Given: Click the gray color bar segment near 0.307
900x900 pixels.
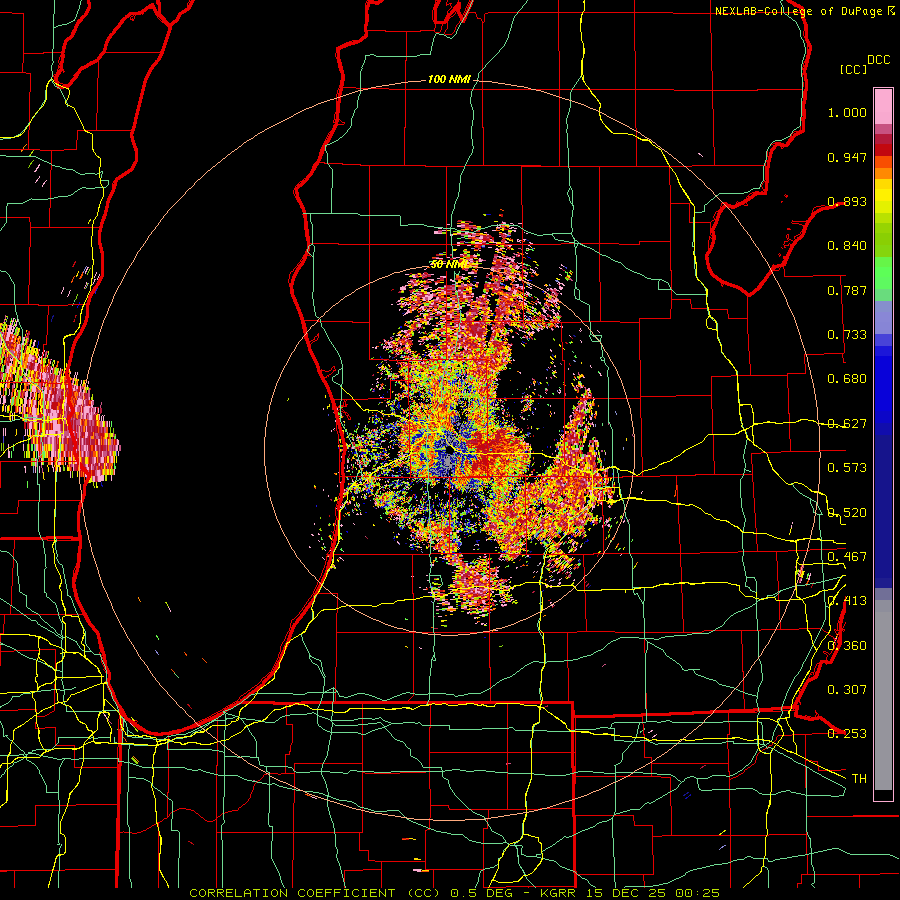Looking at the screenshot, I should point(883,695).
